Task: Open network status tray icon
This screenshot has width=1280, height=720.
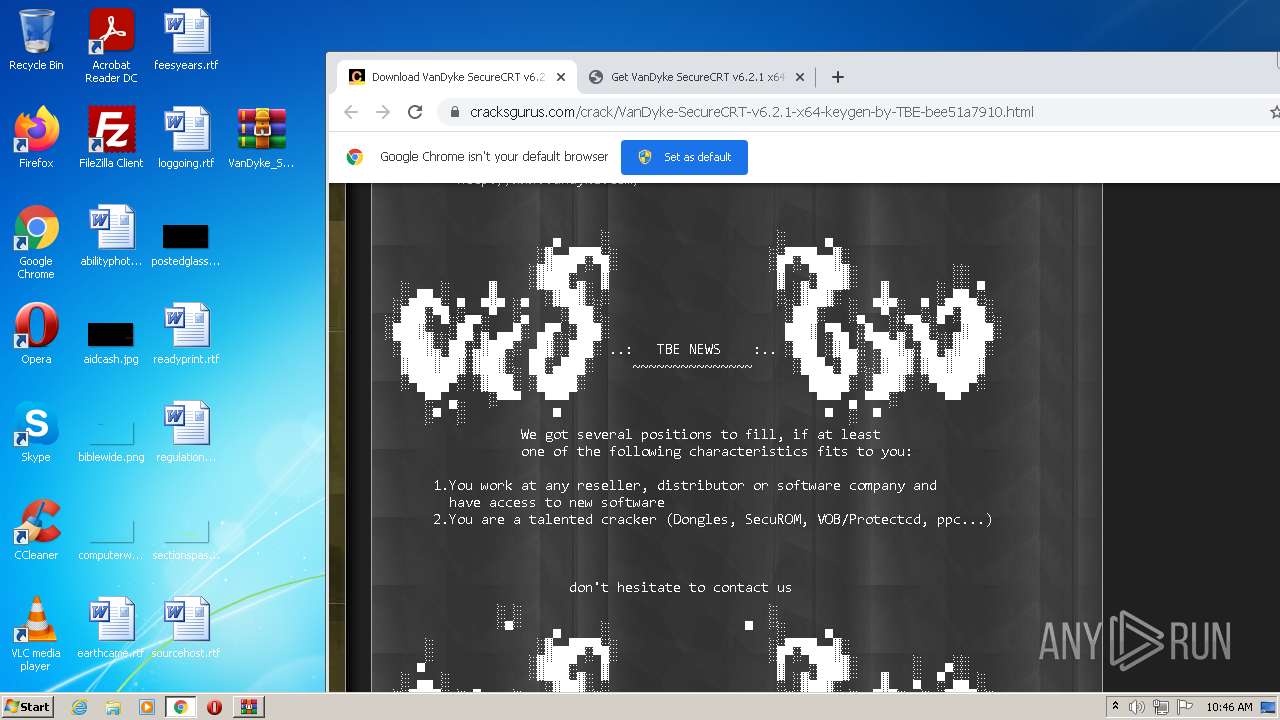Action: [x=1161, y=707]
